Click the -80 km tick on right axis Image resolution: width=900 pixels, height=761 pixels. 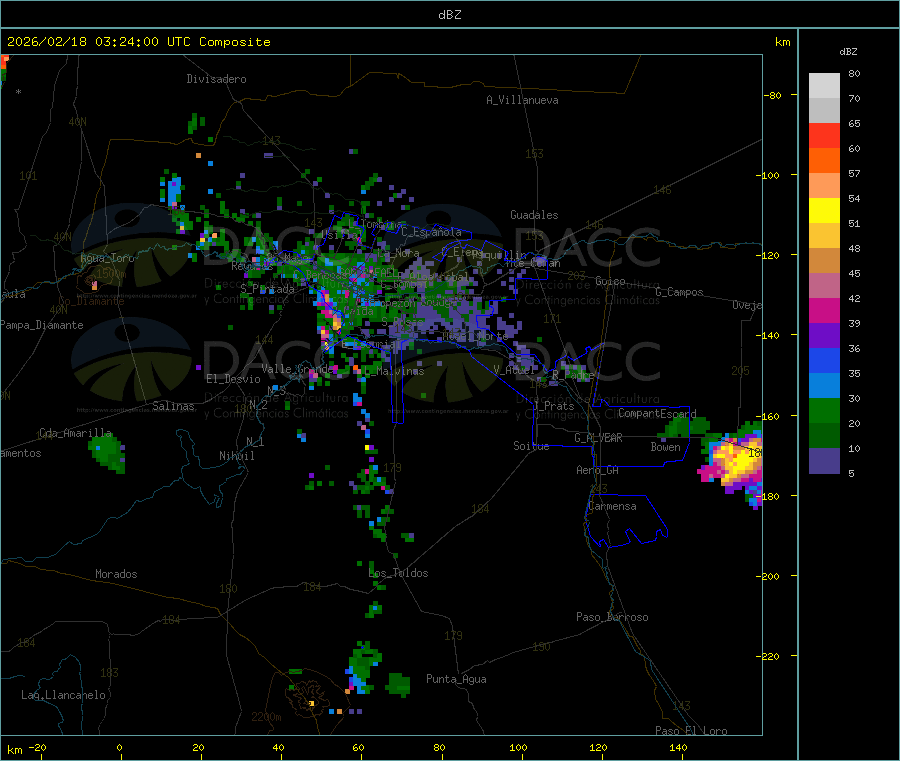click(x=772, y=95)
